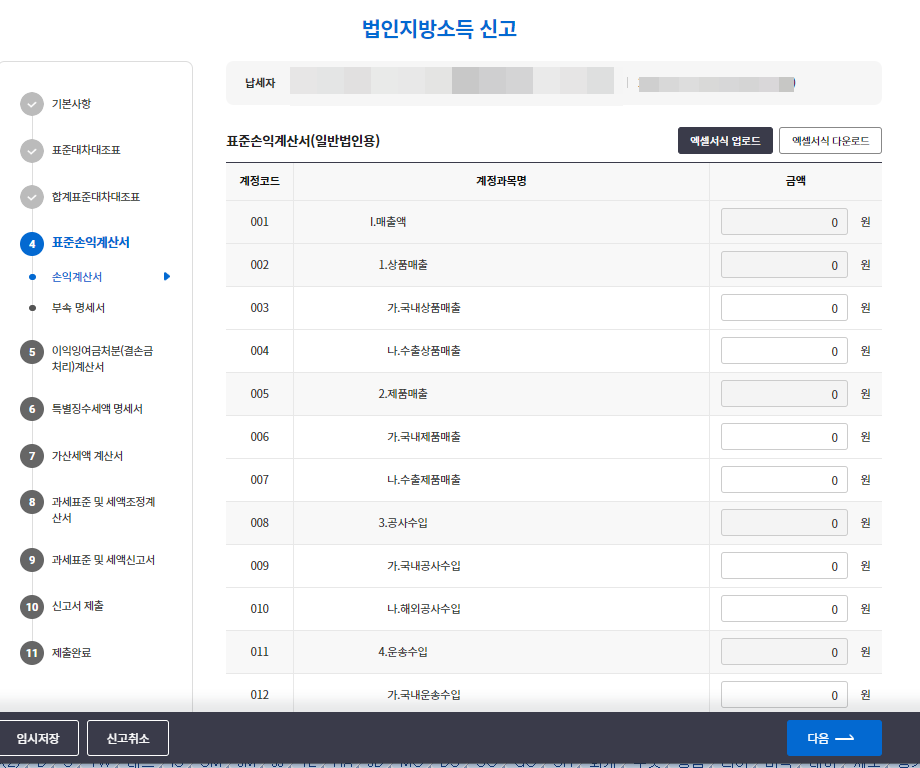Click 신고취소 to cancel the filing
920x768 pixels.
127,737
